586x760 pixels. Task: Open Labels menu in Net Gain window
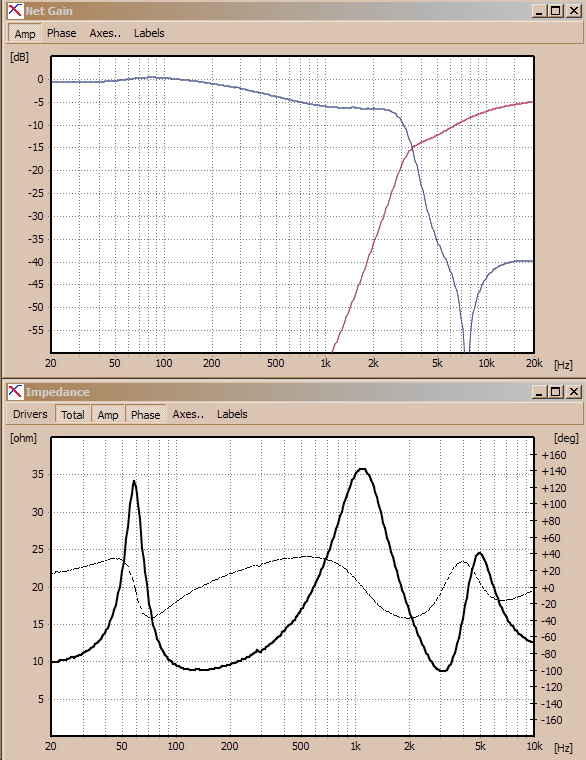(x=149, y=33)
